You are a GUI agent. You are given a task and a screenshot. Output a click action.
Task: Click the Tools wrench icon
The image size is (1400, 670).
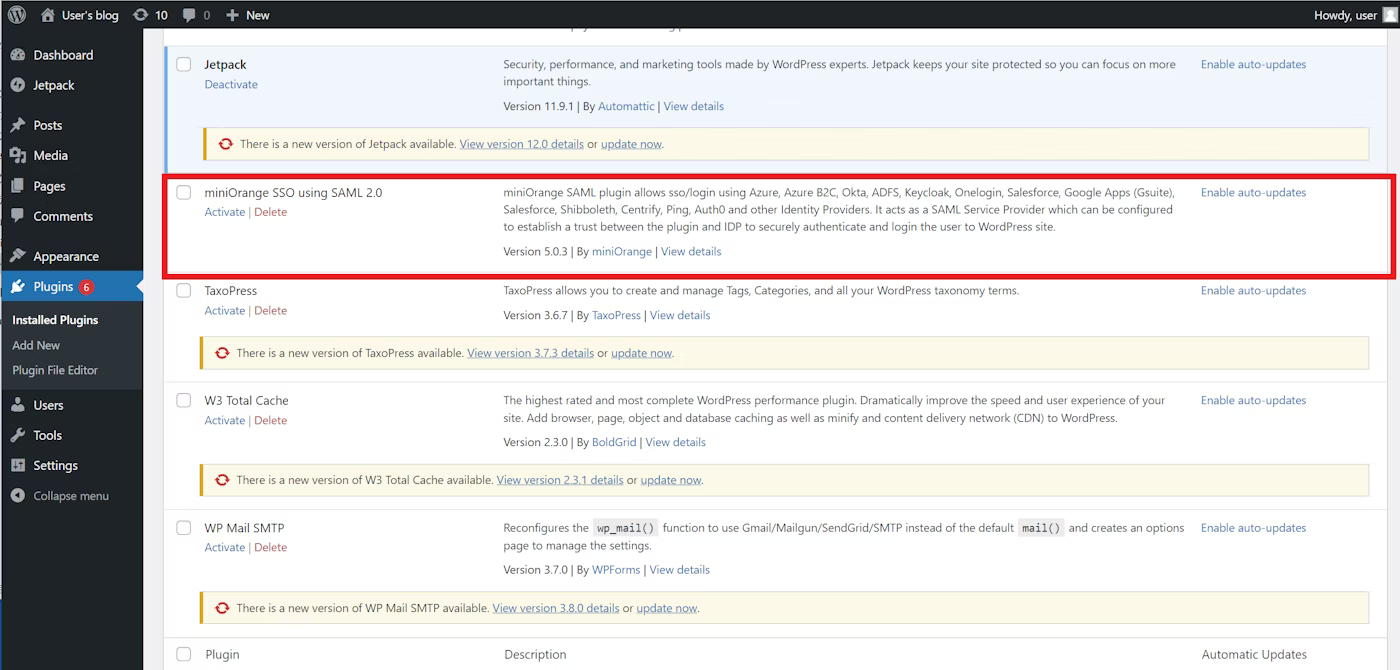pos(17,435)
